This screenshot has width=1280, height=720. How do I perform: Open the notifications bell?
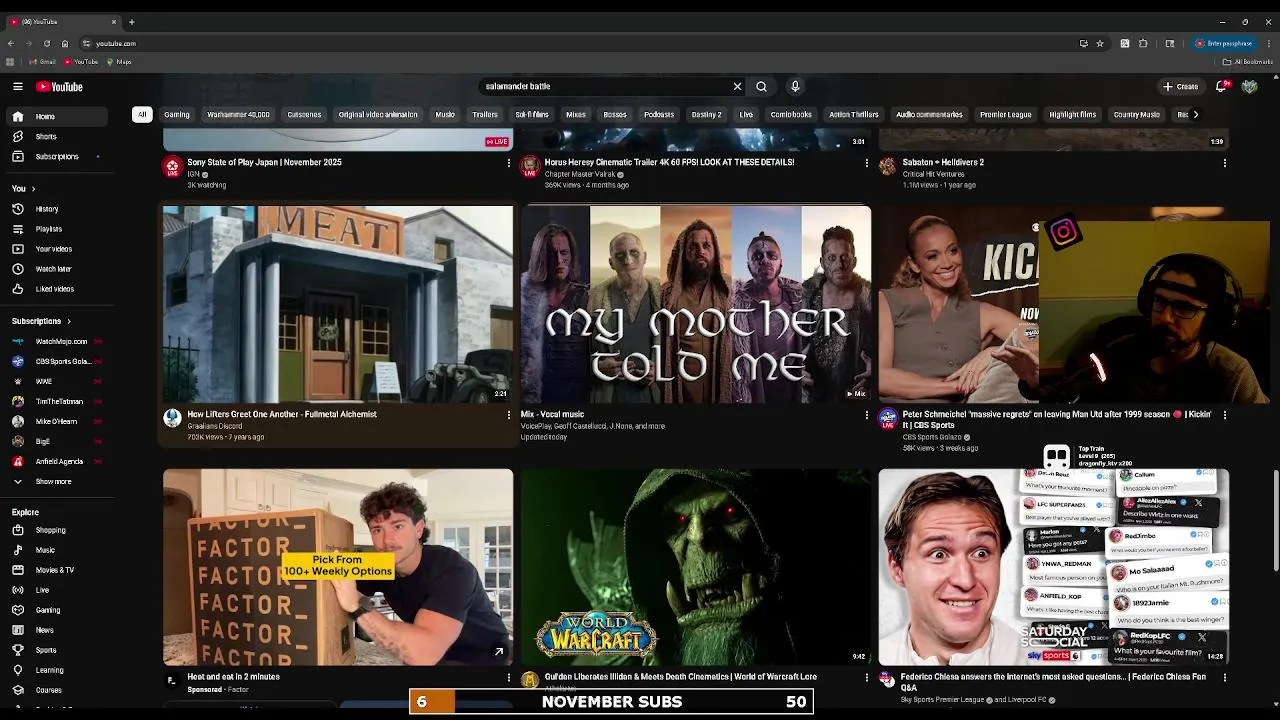(1221, 87)
